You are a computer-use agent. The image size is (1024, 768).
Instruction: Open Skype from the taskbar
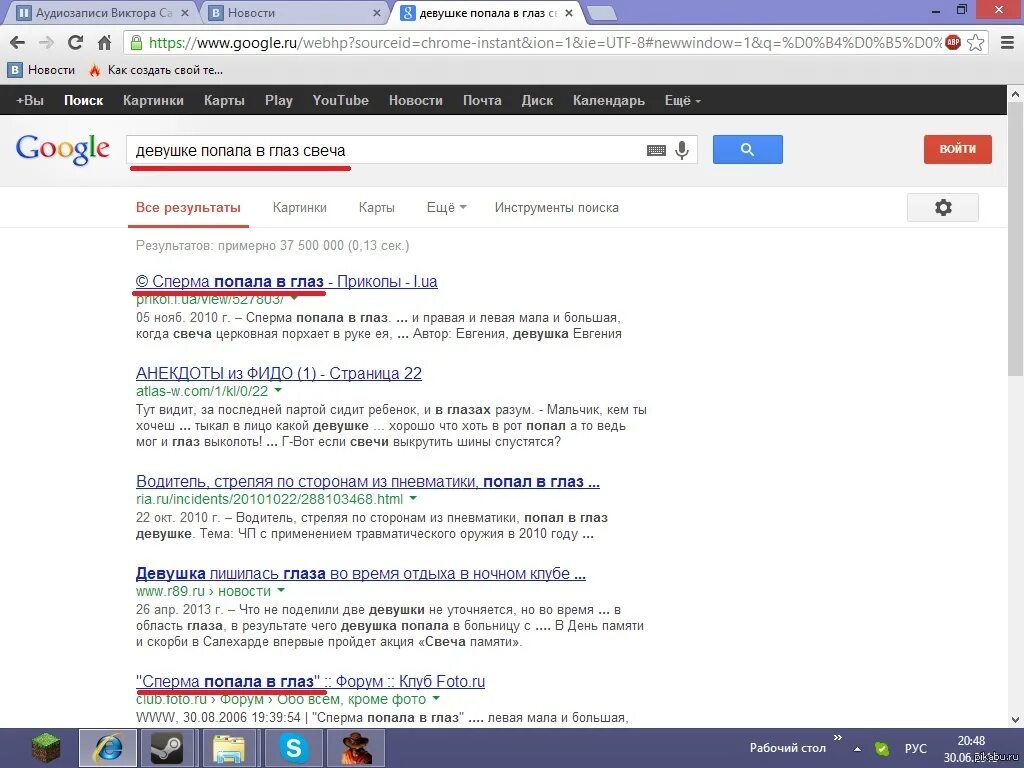point(293,748)
